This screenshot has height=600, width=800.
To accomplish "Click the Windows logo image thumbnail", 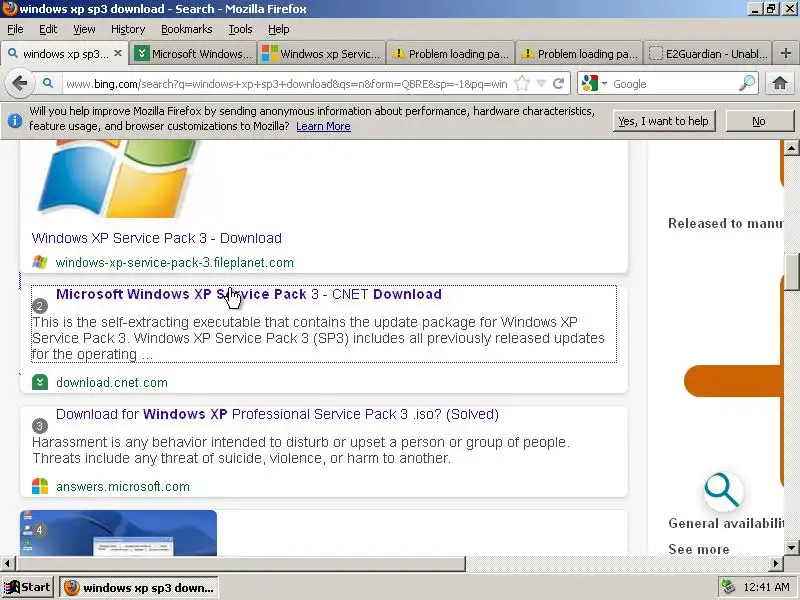I will (117, 179).
